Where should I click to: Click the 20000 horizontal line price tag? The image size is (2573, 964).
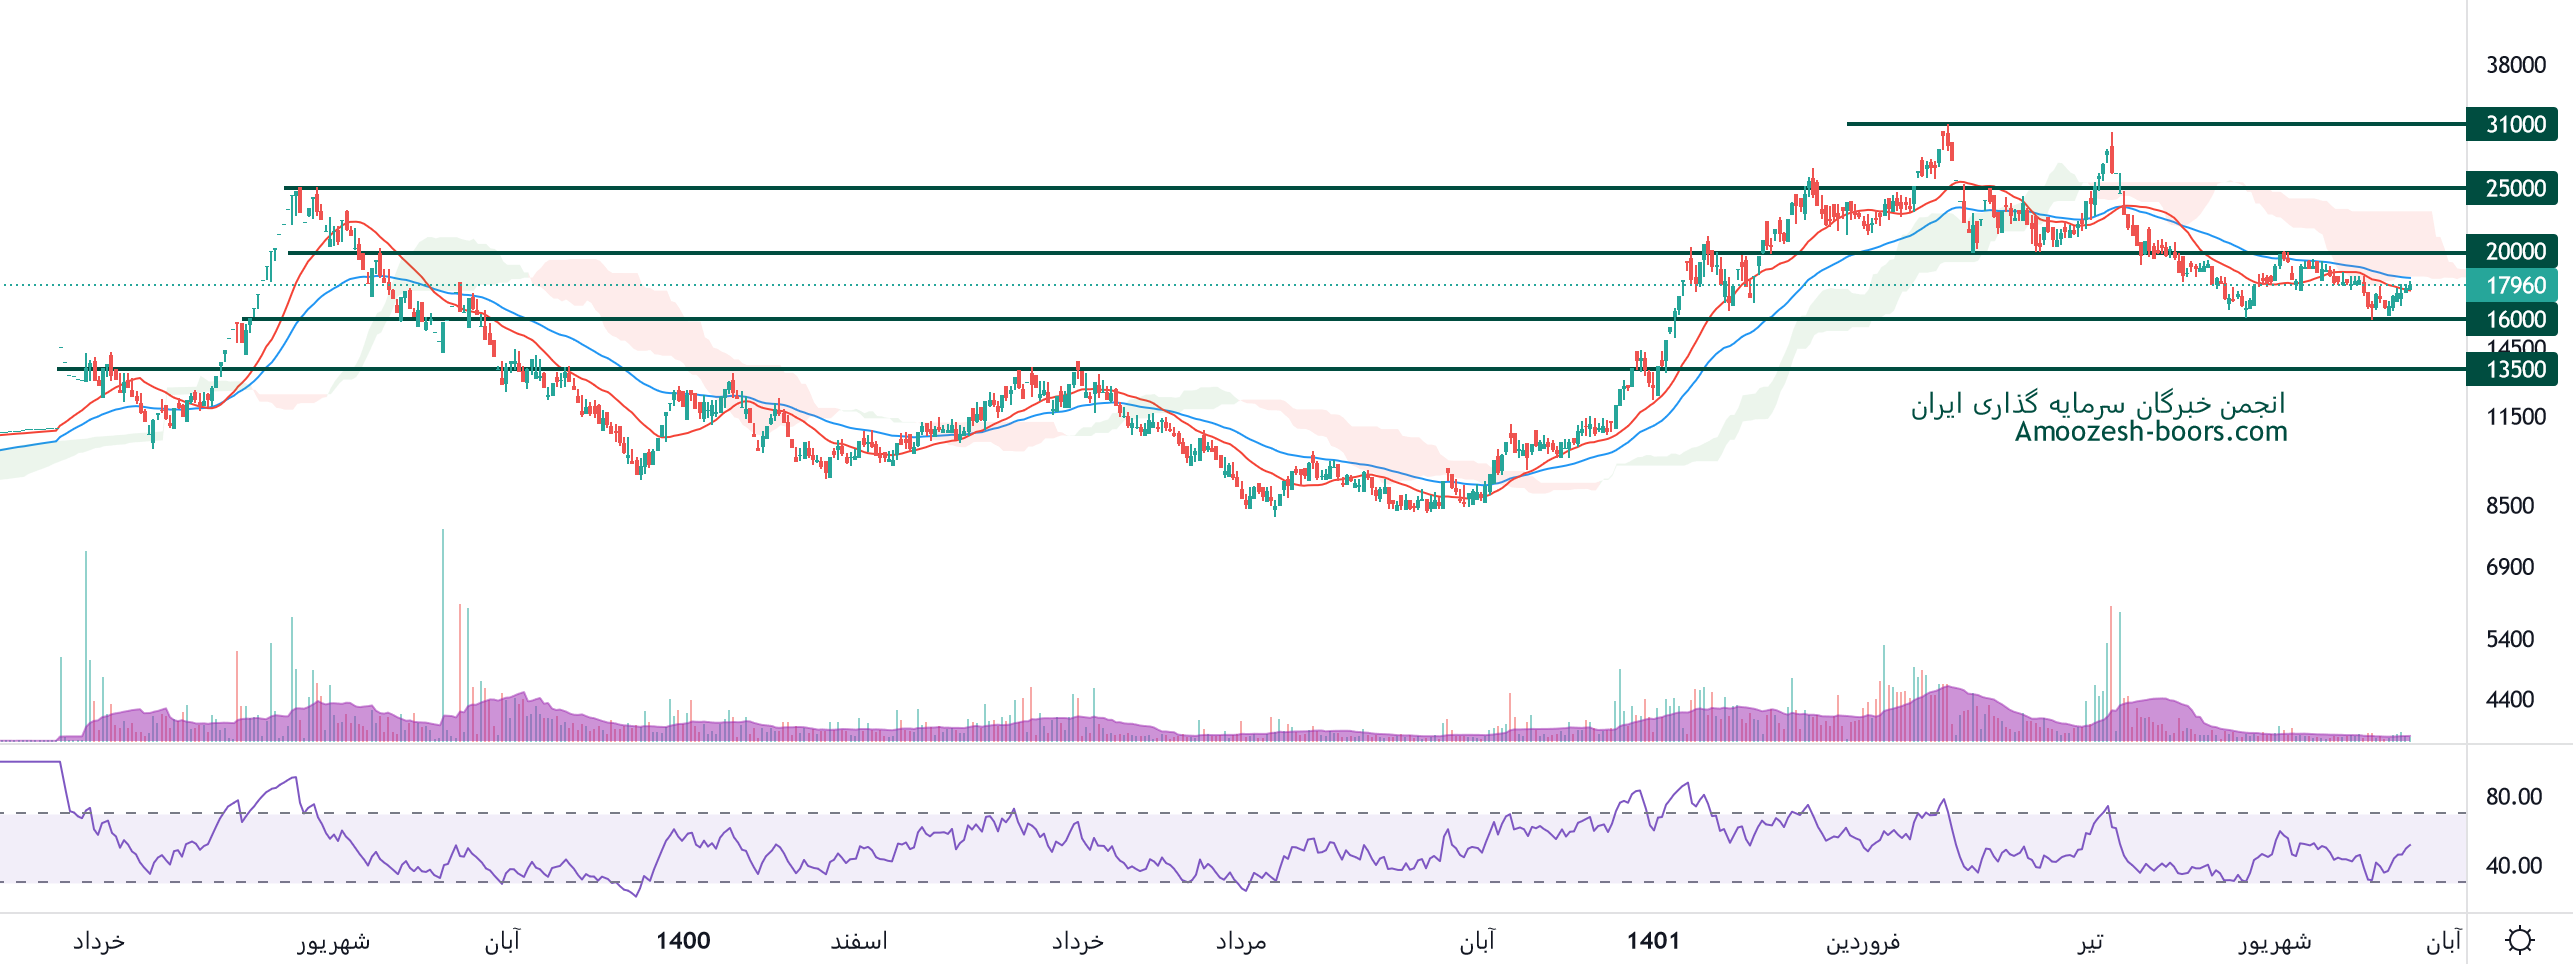[2514, 252]
